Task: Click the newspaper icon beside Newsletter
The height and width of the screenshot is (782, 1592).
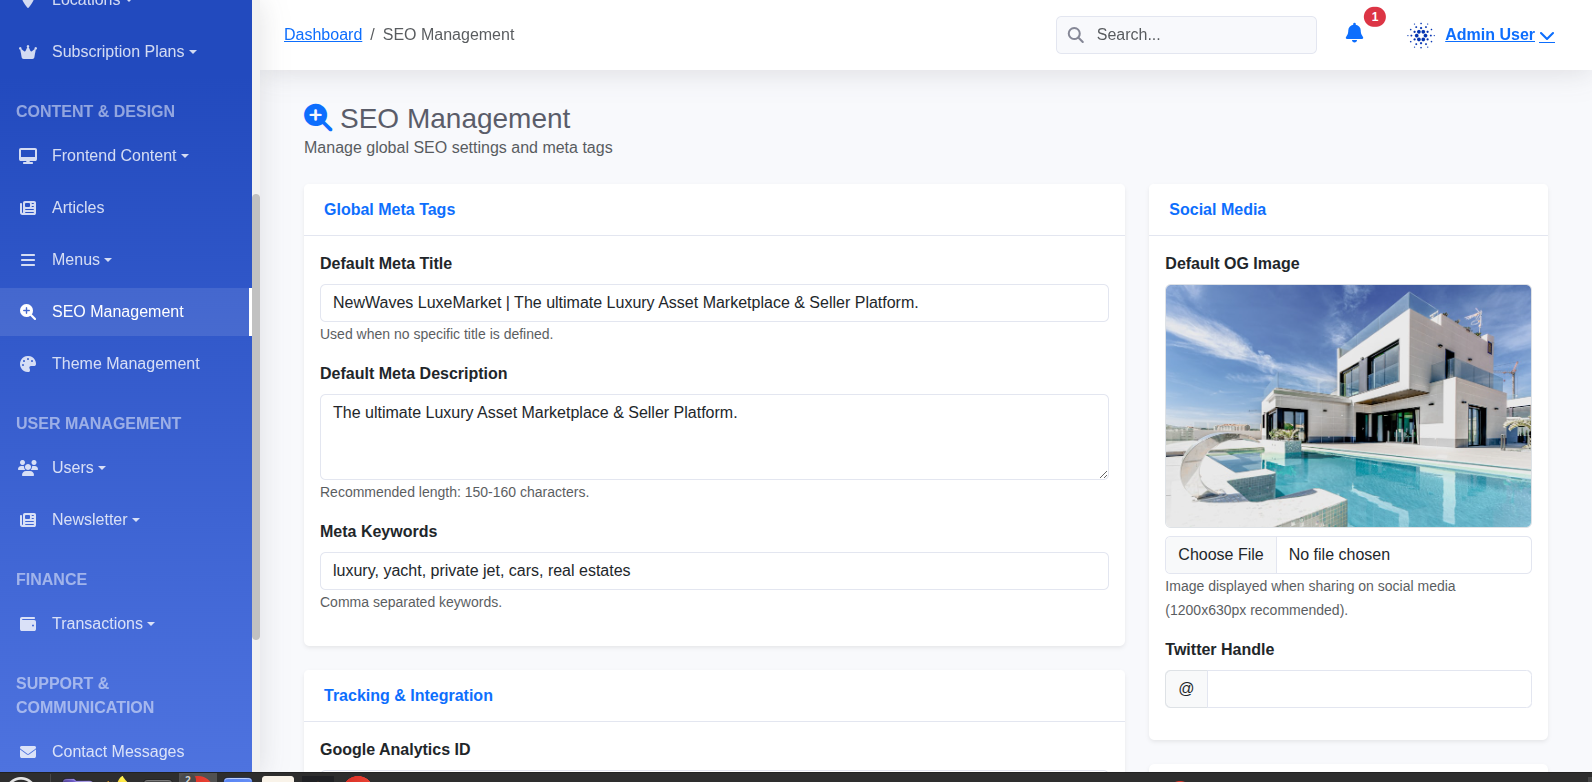Action: pos(28,520)
